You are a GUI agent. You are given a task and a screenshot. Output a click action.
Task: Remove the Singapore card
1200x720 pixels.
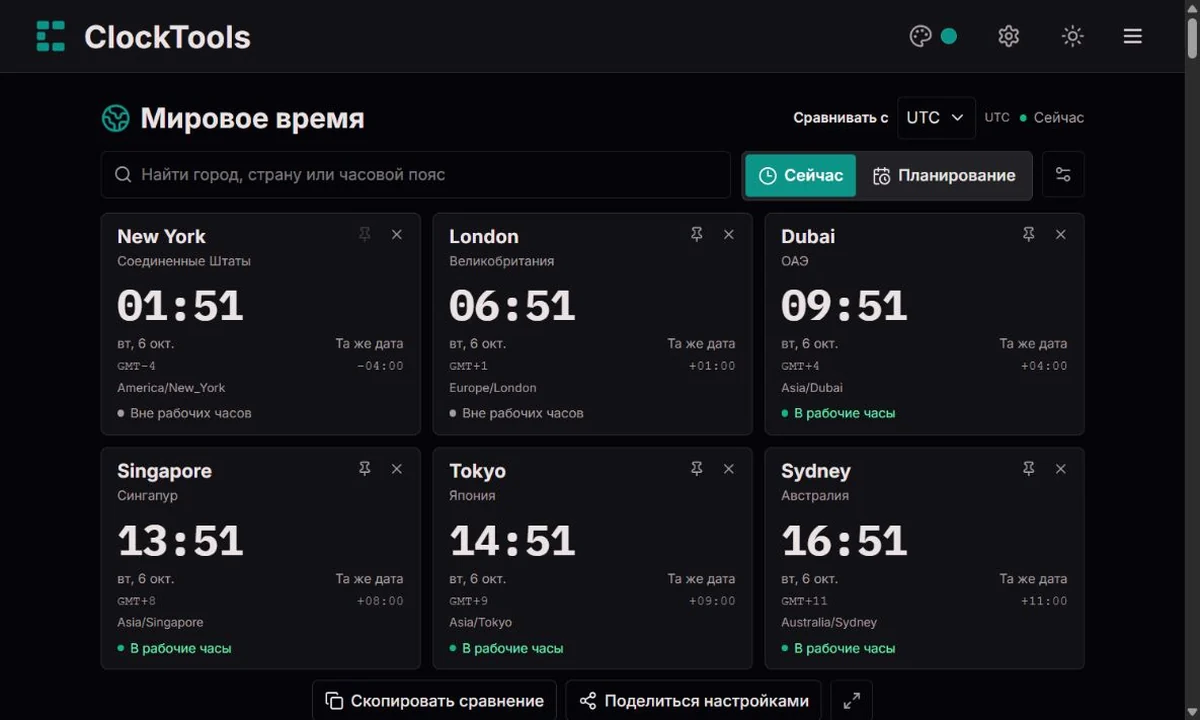point(397,469)
